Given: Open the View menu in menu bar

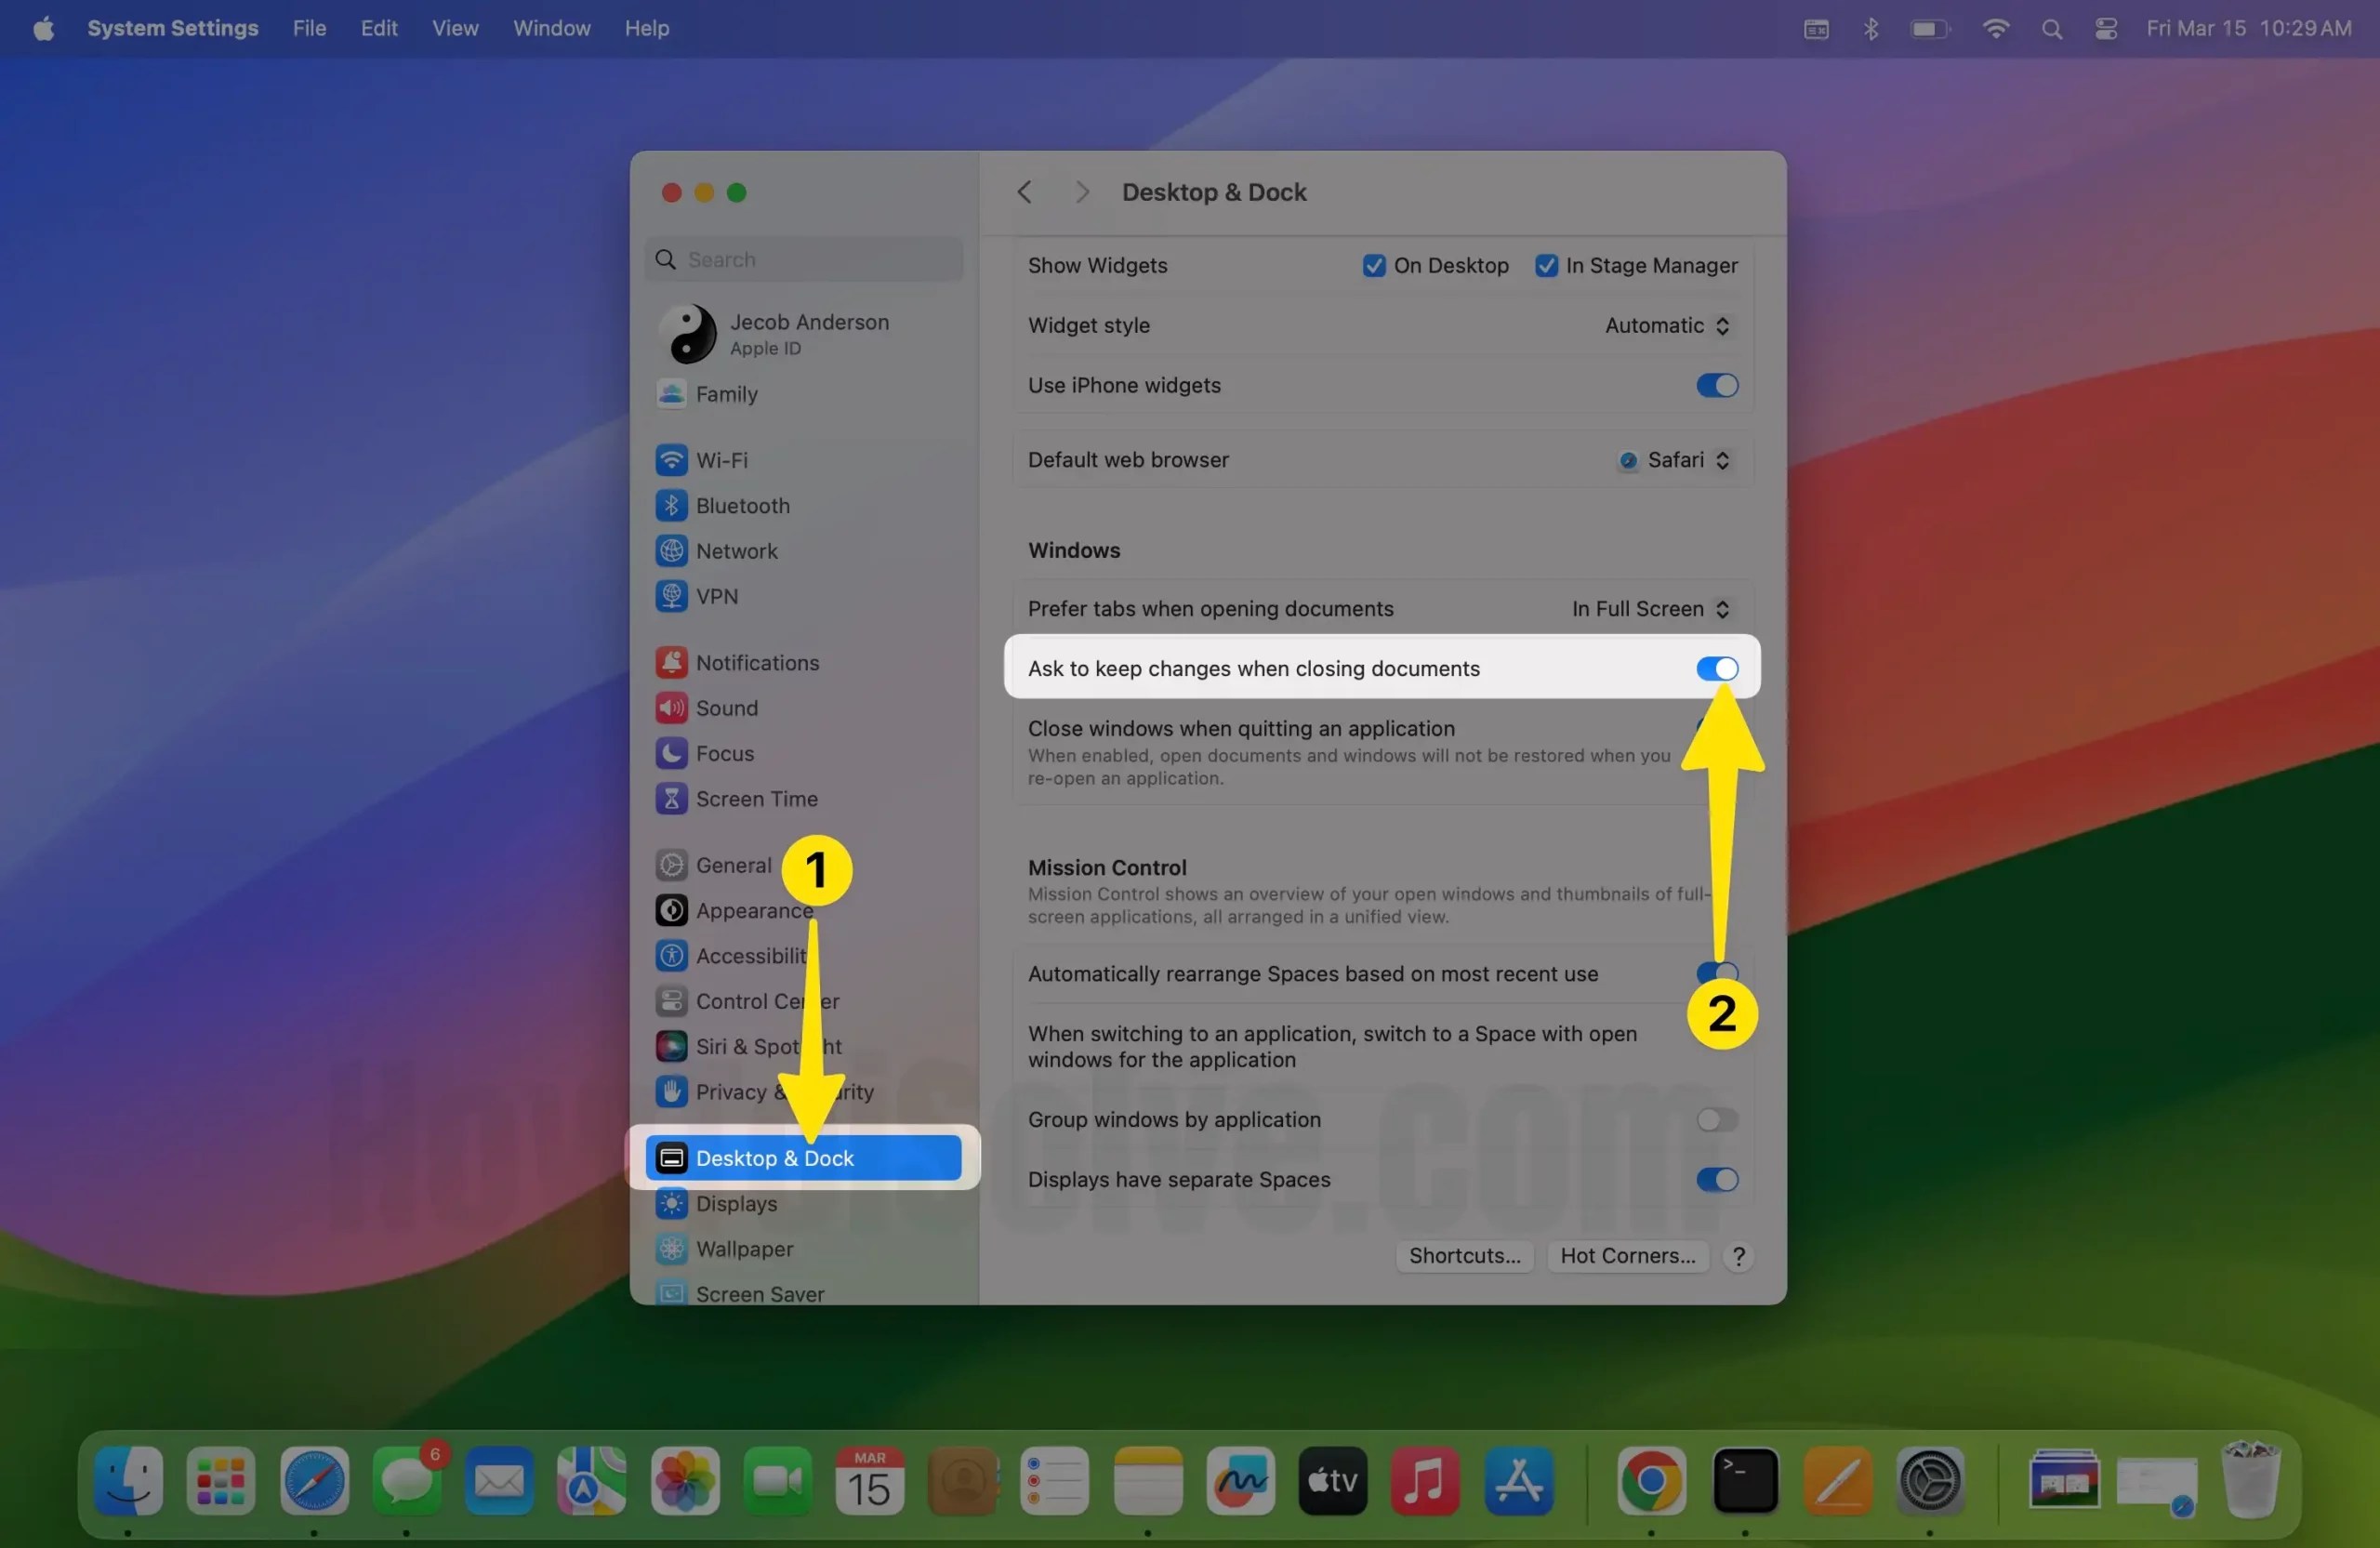Looking at the screenshot, I should 455,28.
